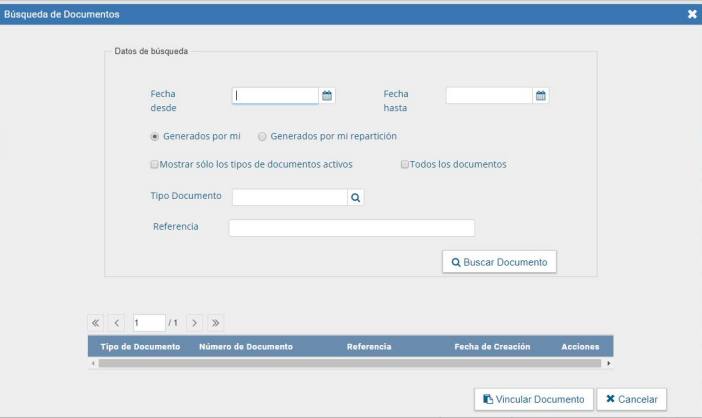
Task: Enable Mostrar sólo los tipos de documentos activos
Action: point(154,164)
